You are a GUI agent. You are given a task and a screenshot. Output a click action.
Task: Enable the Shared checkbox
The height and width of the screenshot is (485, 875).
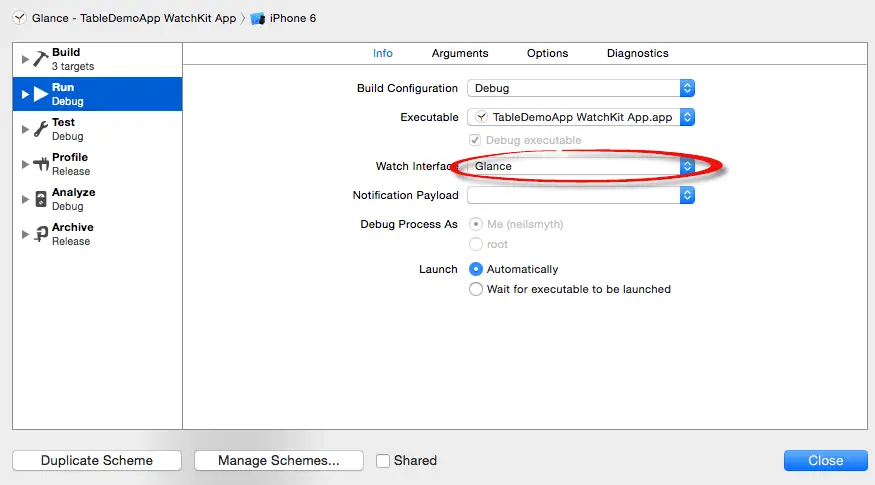(x=383, y=461)
